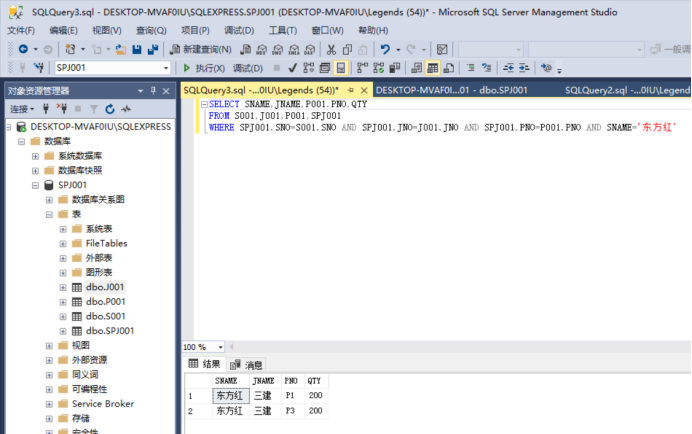Open the 100 % zoom dropdown
This screenshot has height=434, width=692.
coord(220,347)
